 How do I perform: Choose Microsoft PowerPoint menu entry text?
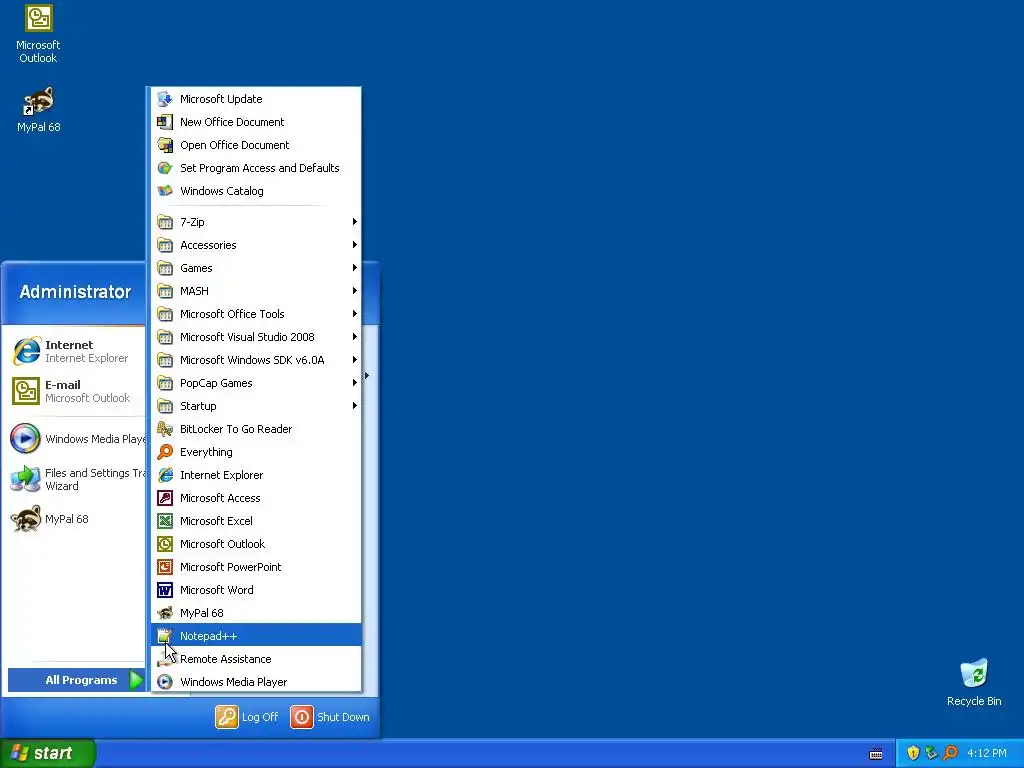231,567
